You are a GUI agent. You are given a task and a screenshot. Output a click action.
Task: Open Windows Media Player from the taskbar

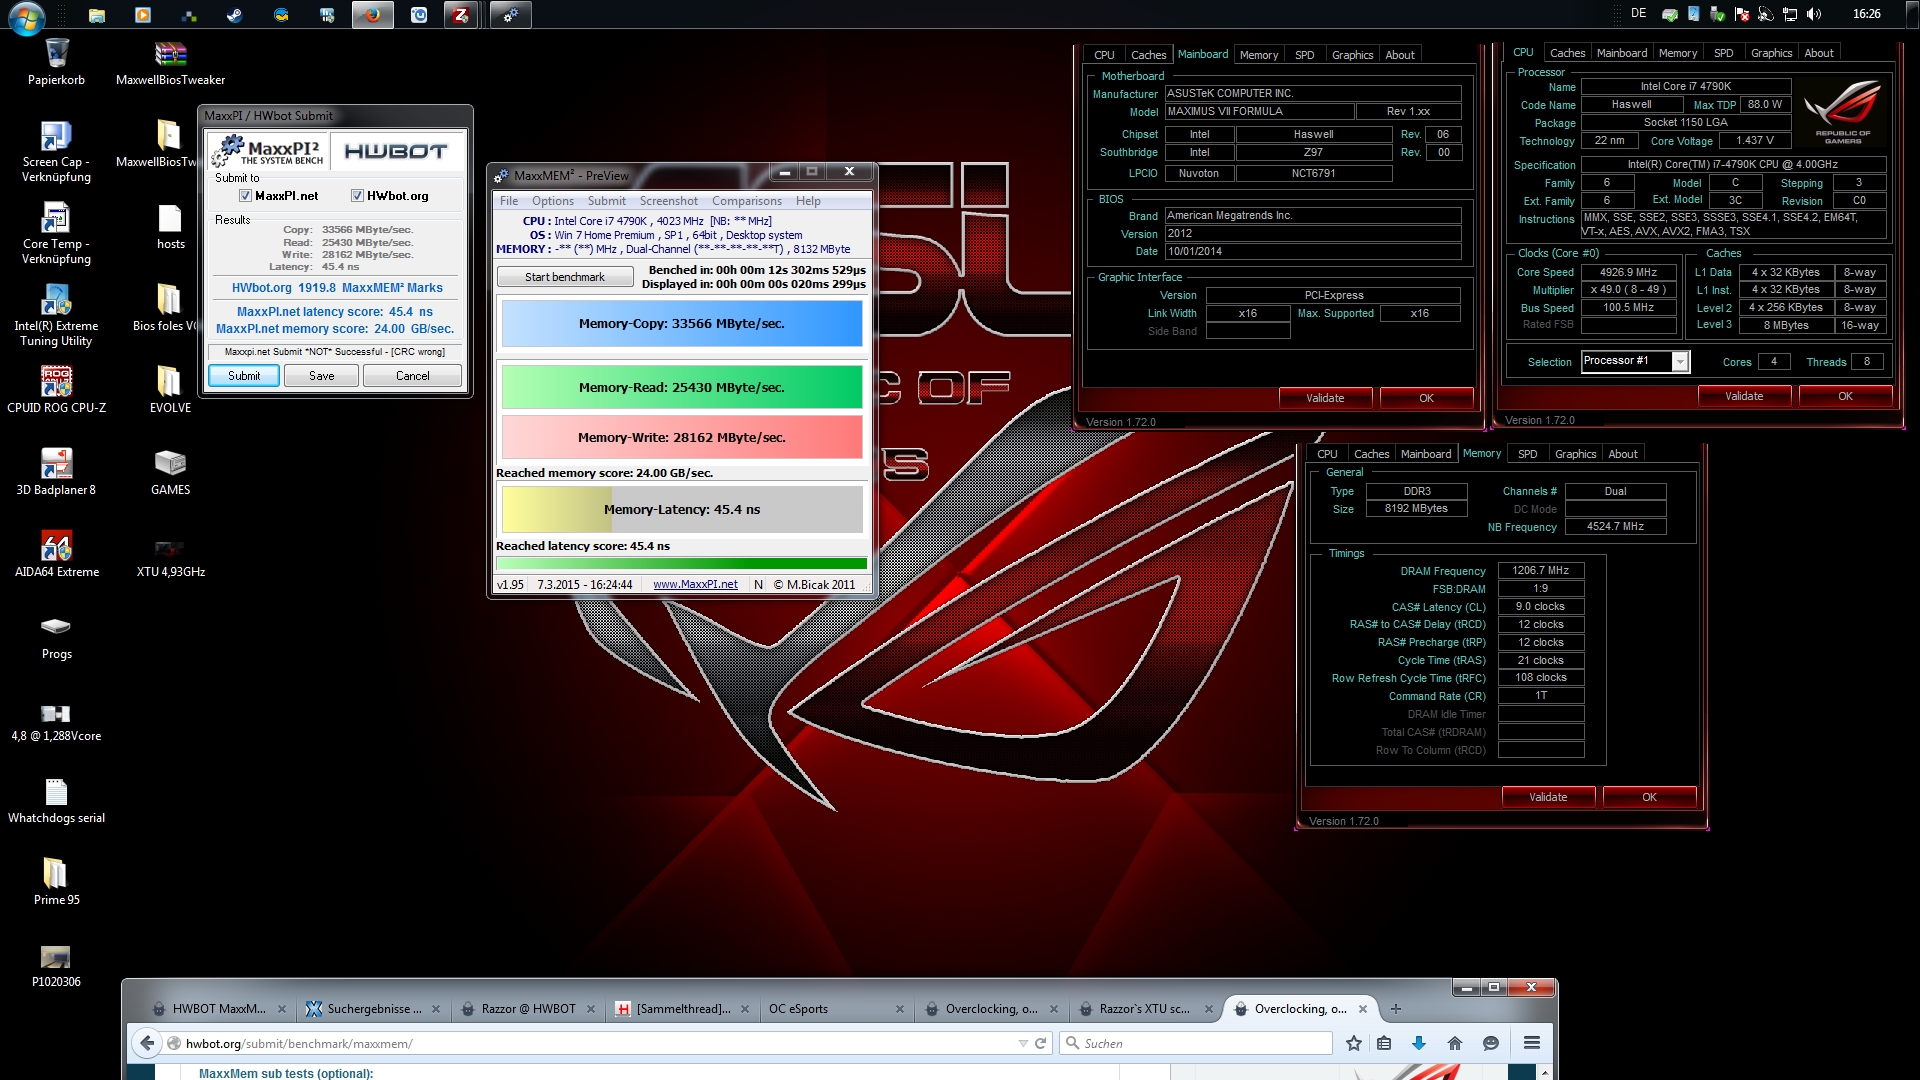pos(142,15)
